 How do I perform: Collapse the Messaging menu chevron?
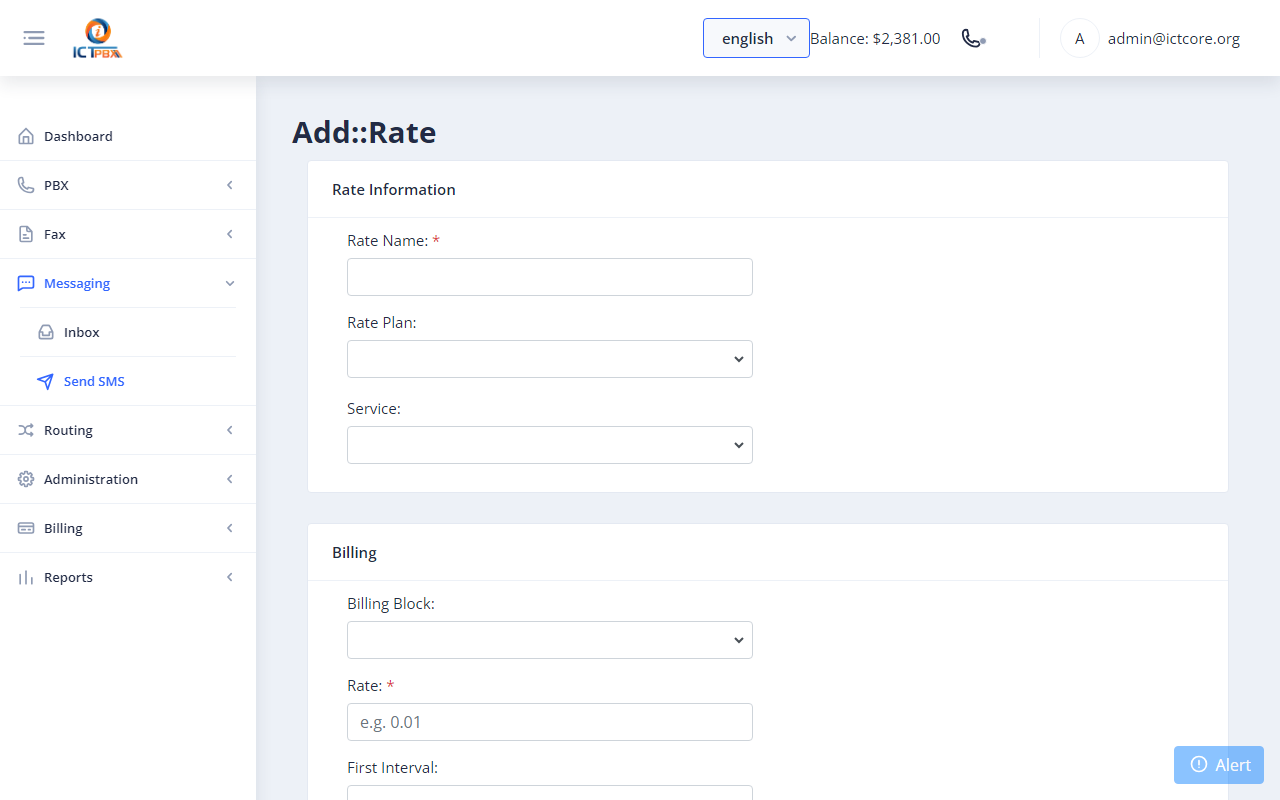[x=230, y=283]
